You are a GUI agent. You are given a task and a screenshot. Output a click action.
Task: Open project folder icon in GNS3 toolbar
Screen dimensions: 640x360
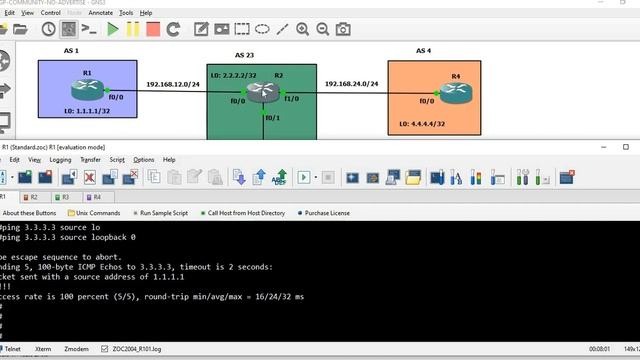click(20, 29)
